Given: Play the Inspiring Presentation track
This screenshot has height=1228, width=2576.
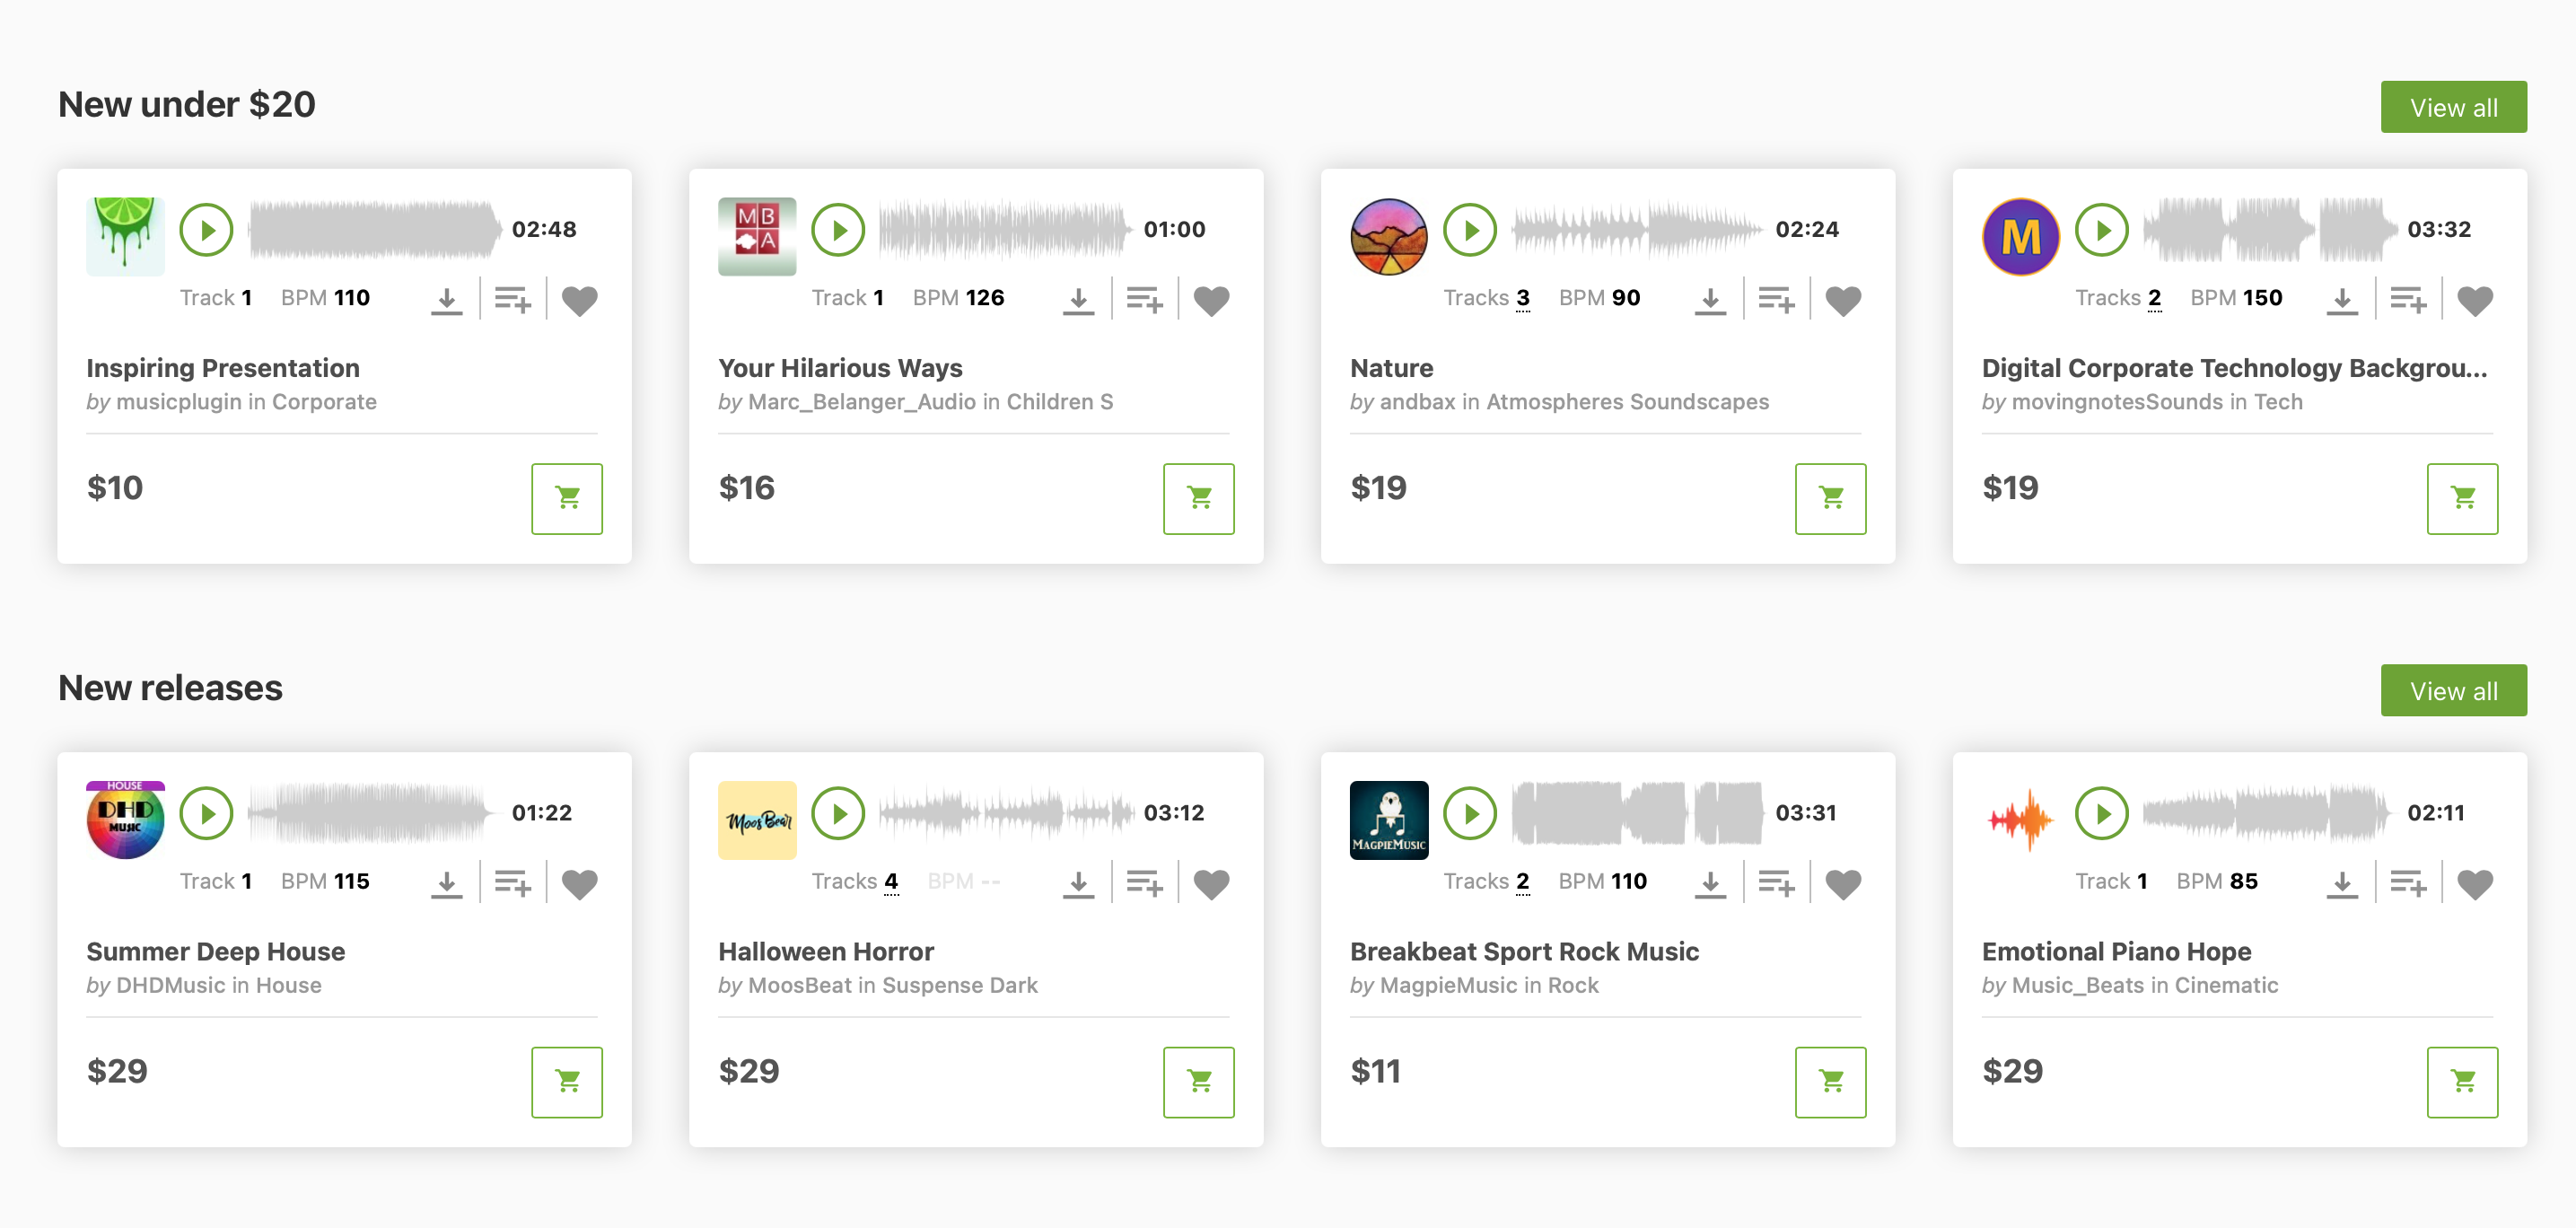Looking at the screenshot, I should (x=206, y=230).
